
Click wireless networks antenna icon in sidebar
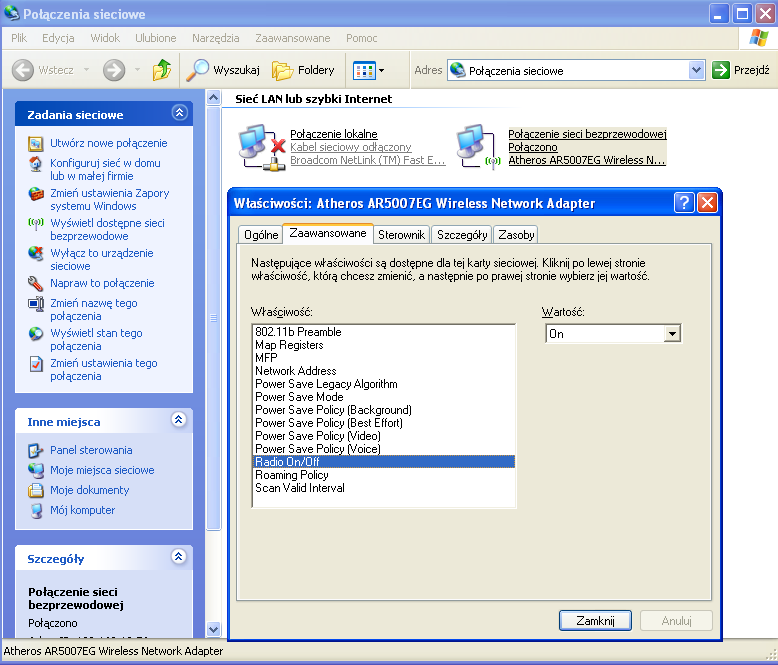[x=36, y=224]
